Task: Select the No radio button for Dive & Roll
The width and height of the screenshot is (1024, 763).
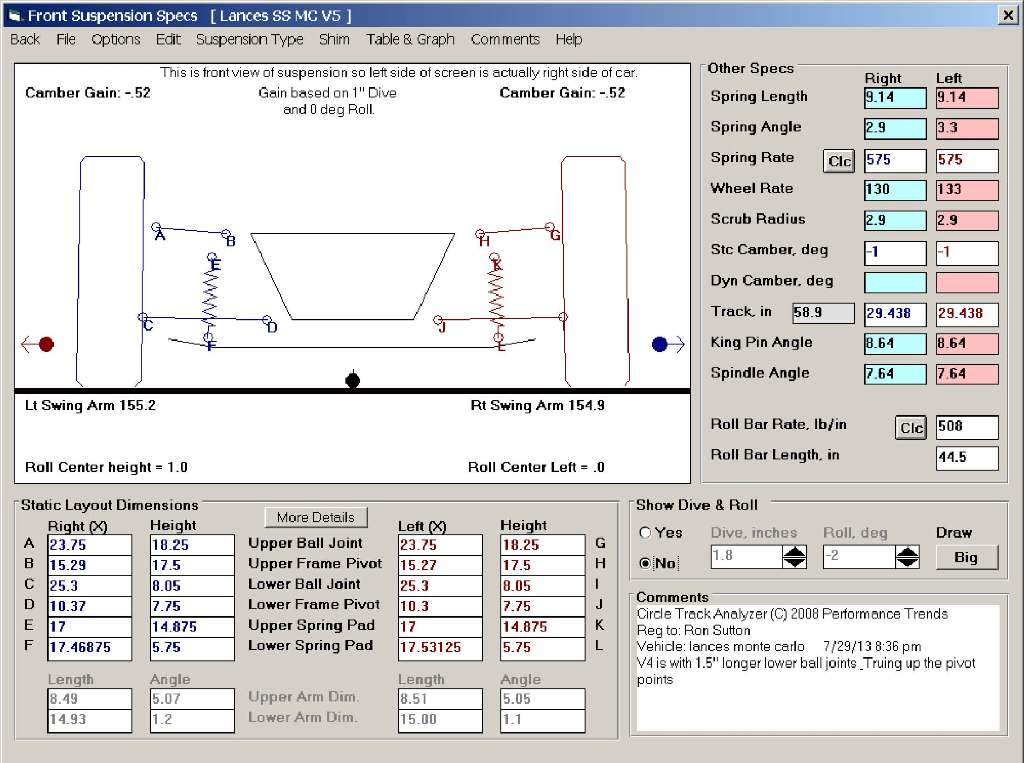Action: pos(645,563)
